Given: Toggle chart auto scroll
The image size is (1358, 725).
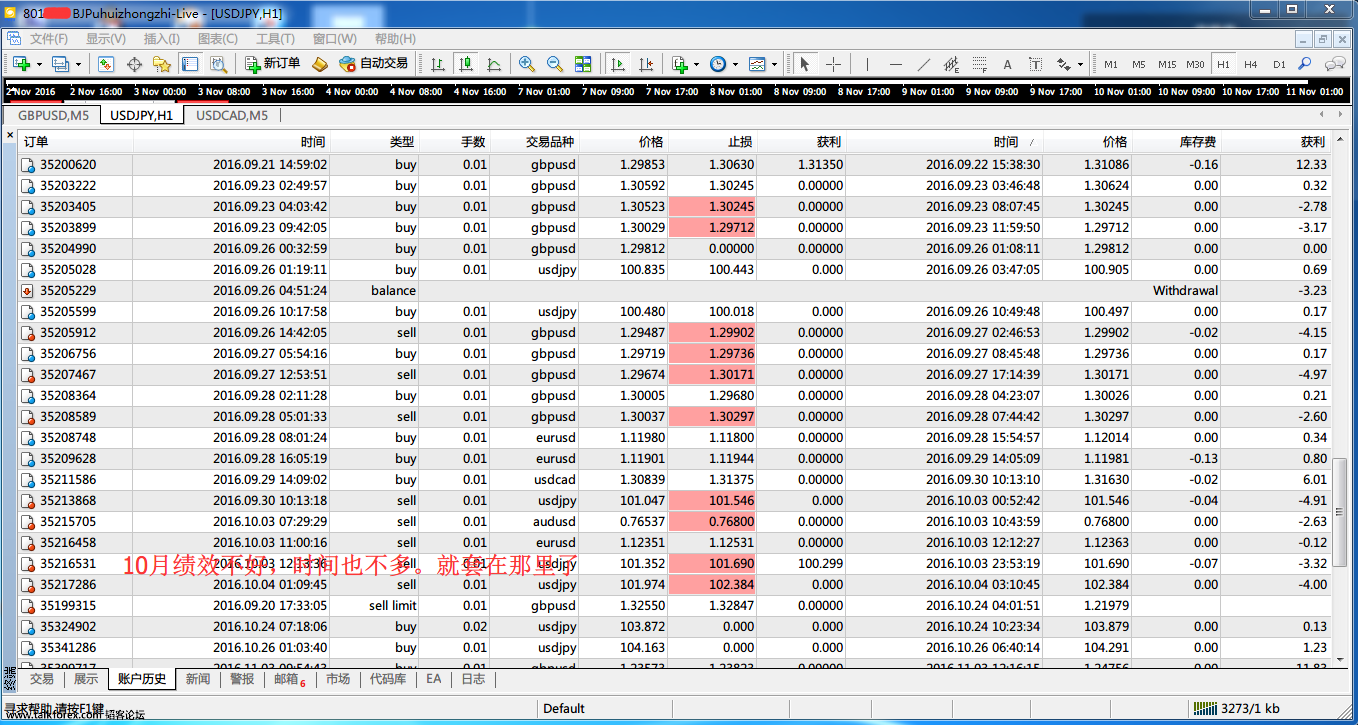Looking at the screenshot, I should (x=618, y=64).
